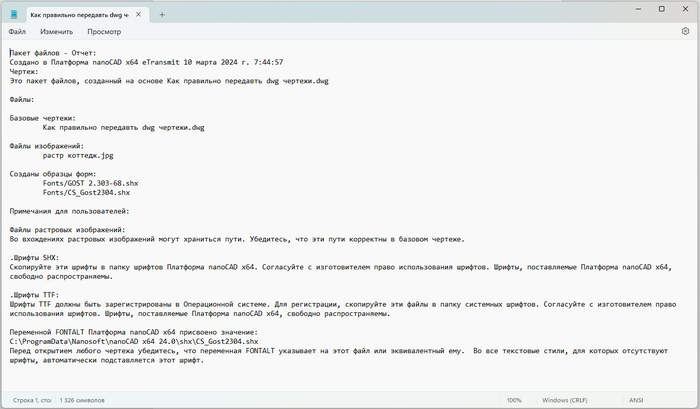This screenshot has width=700, height=409.
Task: Minimize the Notepad window
Action: click(x=638, y=9)
